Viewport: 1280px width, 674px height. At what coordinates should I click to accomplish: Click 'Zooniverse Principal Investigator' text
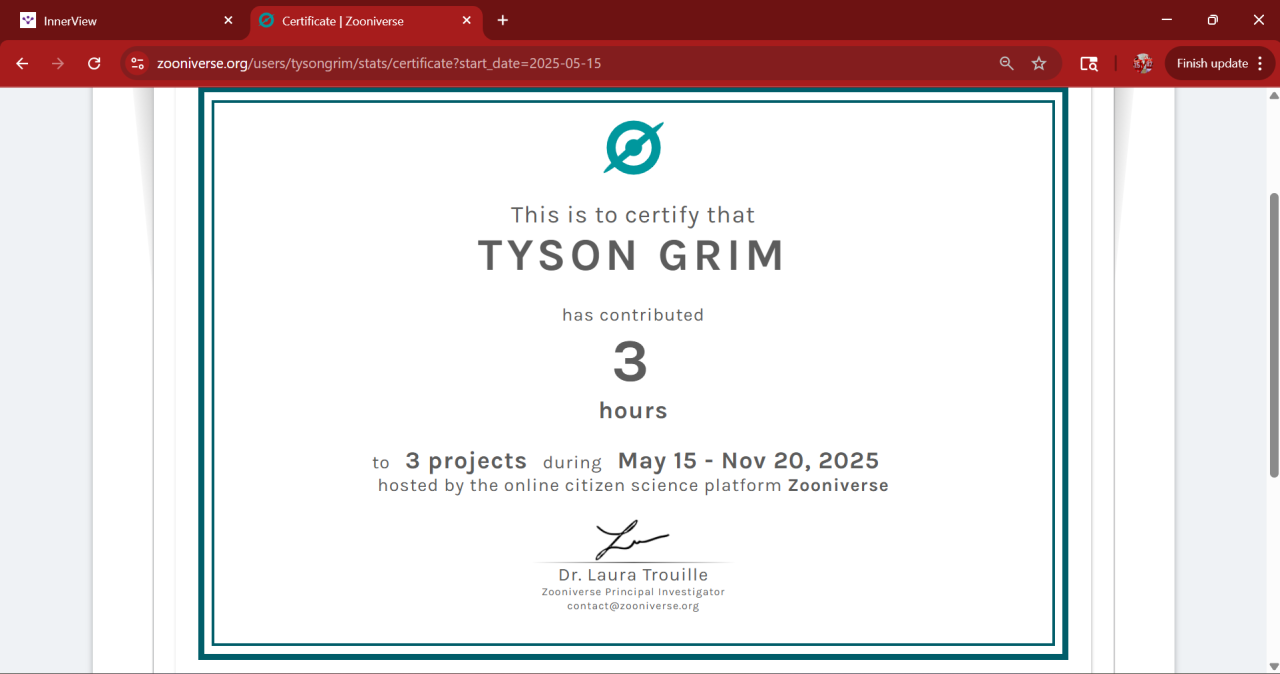tap(633, 592)
